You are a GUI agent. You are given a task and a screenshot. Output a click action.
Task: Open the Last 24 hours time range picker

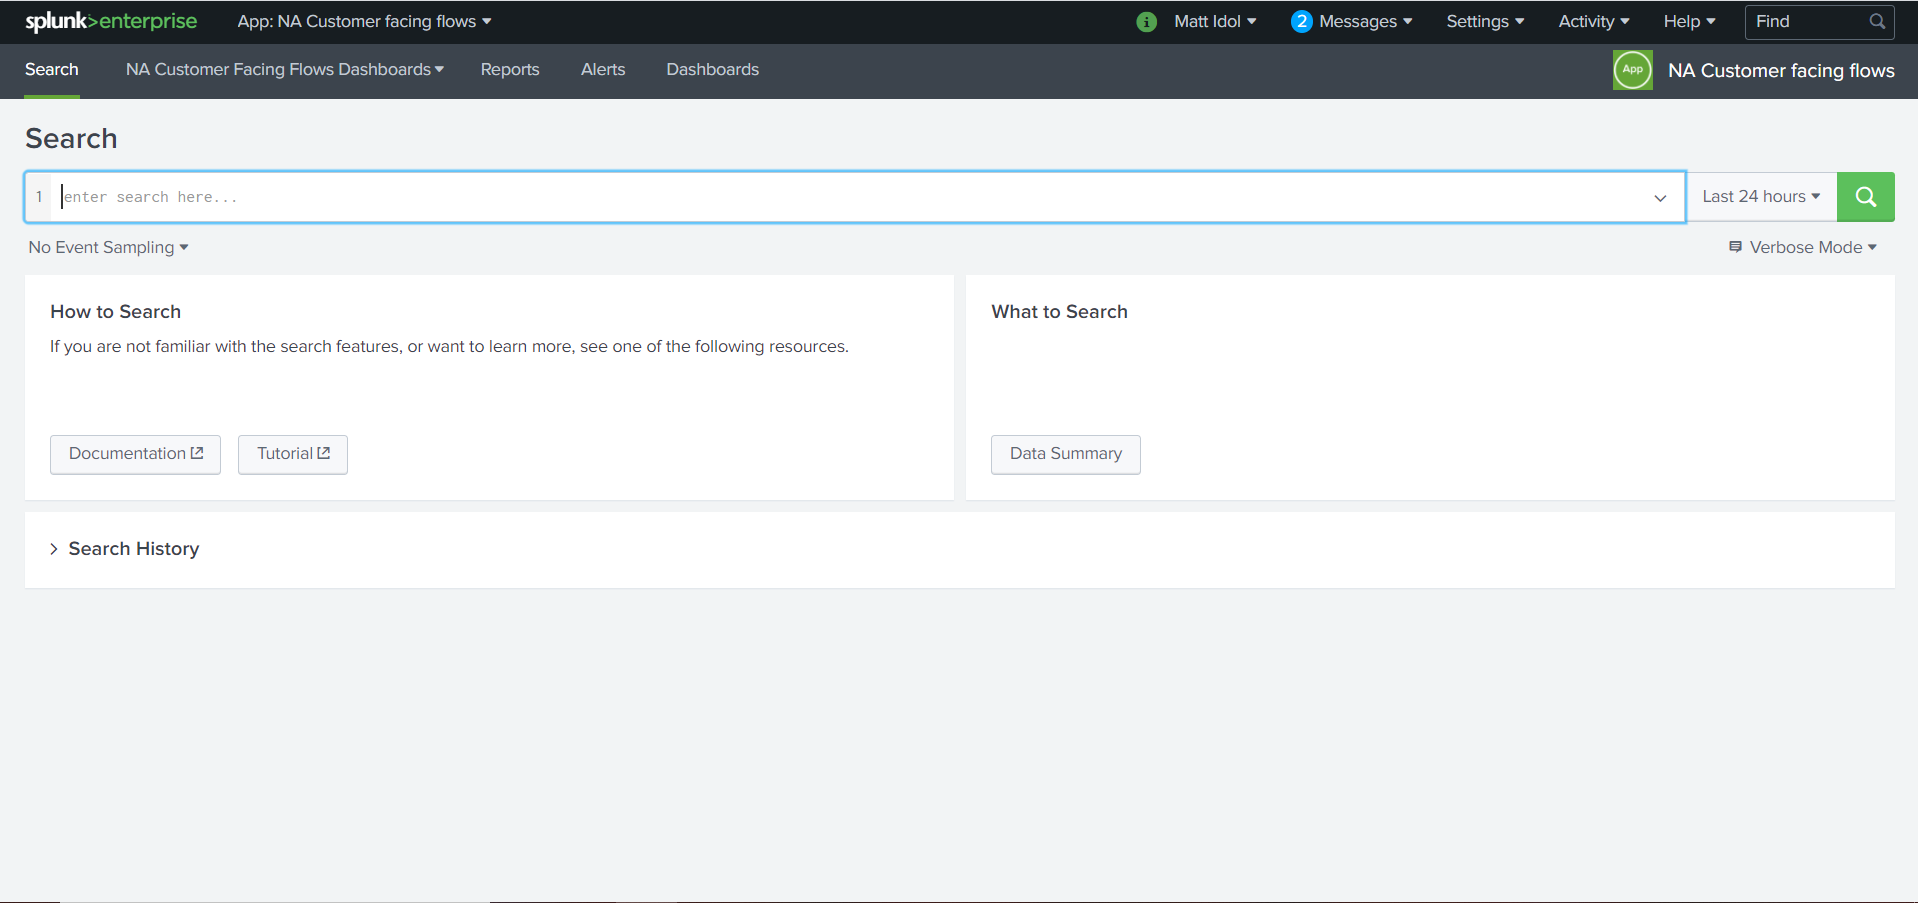pyautogui.click(x=1761, y=197)
